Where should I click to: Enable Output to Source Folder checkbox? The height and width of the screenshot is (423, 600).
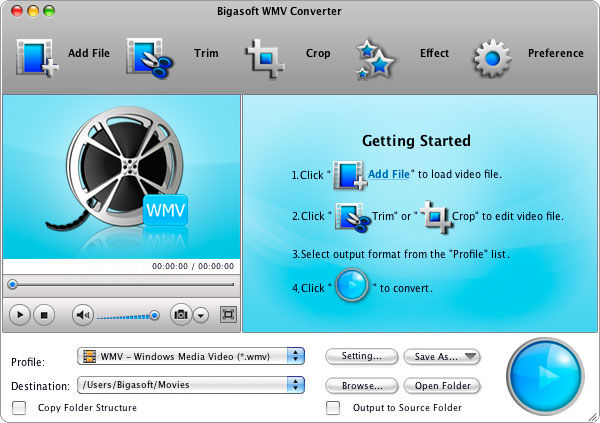click(x=333, y=408)
